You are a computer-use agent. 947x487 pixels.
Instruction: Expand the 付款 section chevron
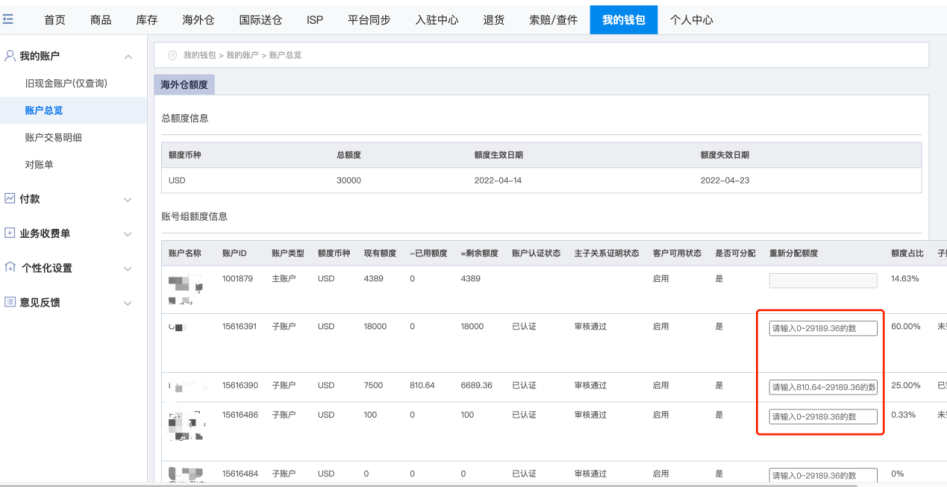click(x=128, y=199)
